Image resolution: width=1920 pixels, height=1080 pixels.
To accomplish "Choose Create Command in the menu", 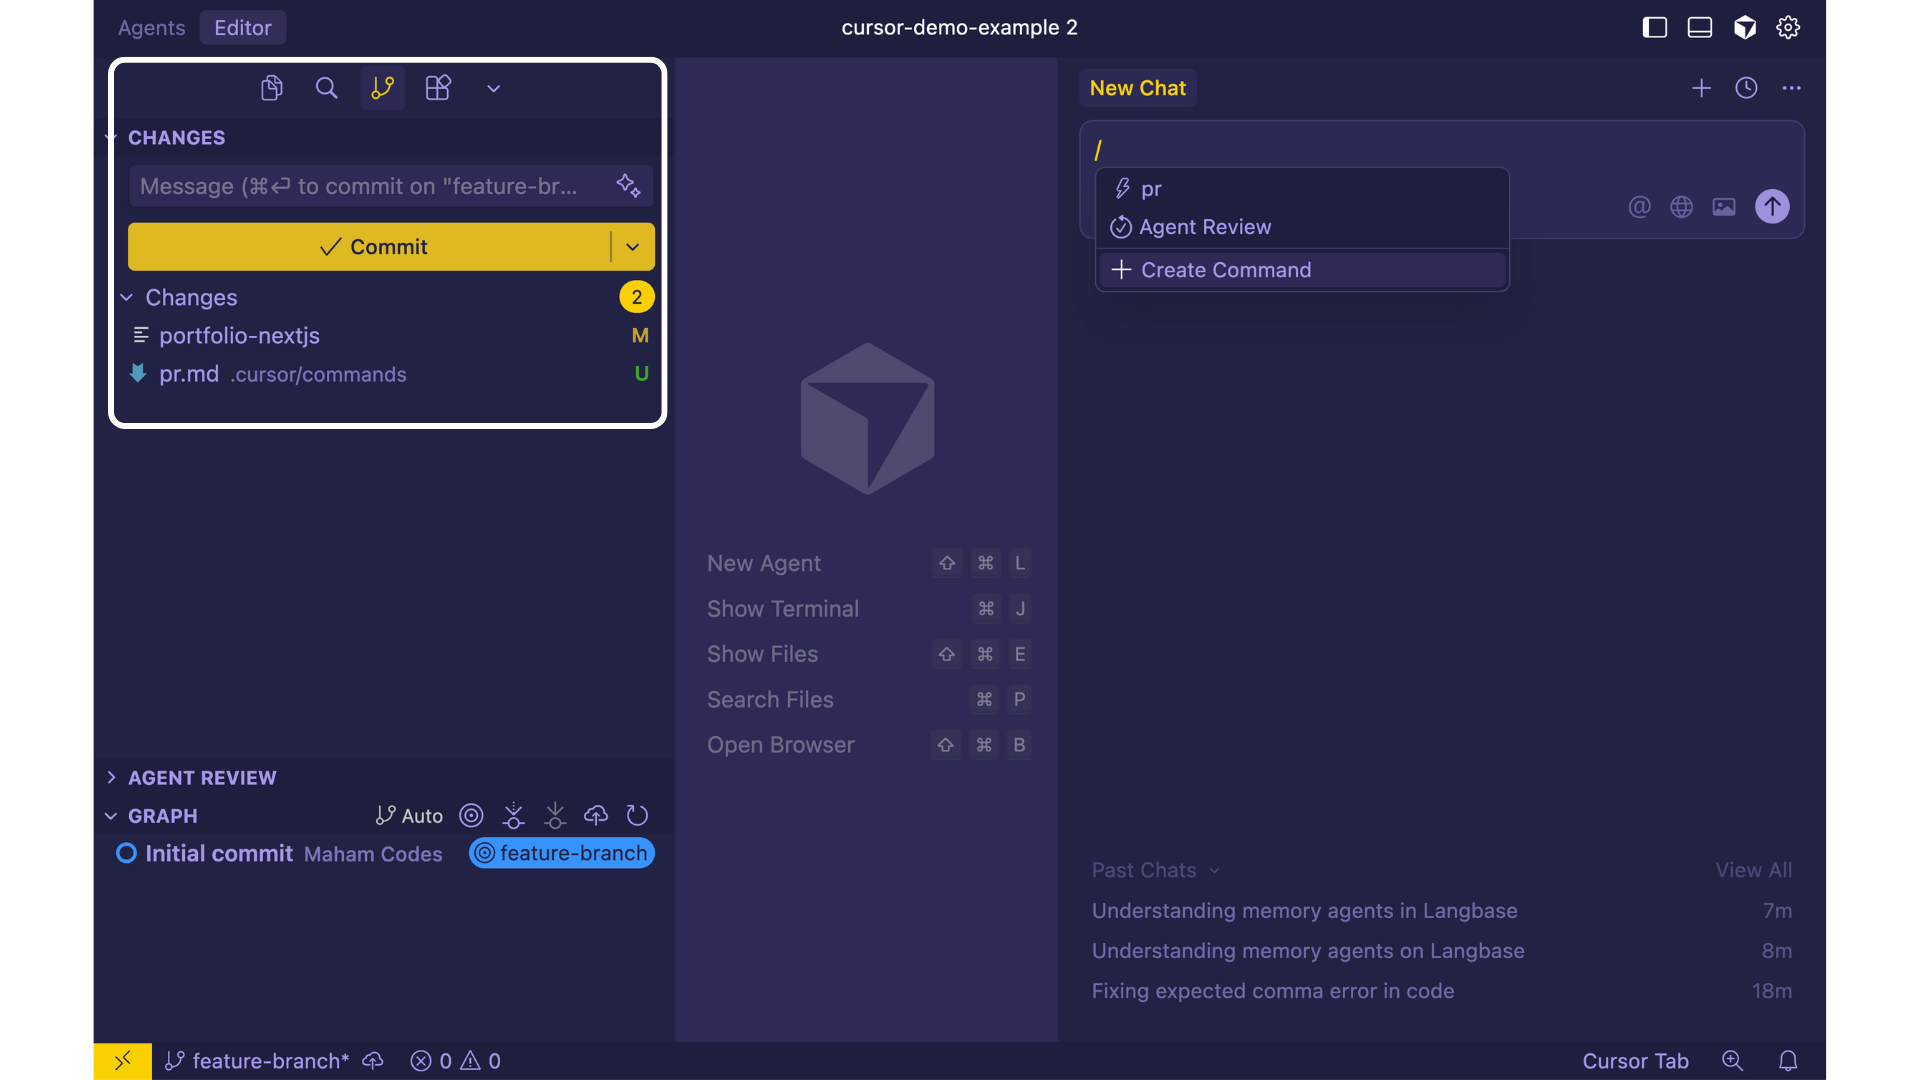I will click(1226, 270).
